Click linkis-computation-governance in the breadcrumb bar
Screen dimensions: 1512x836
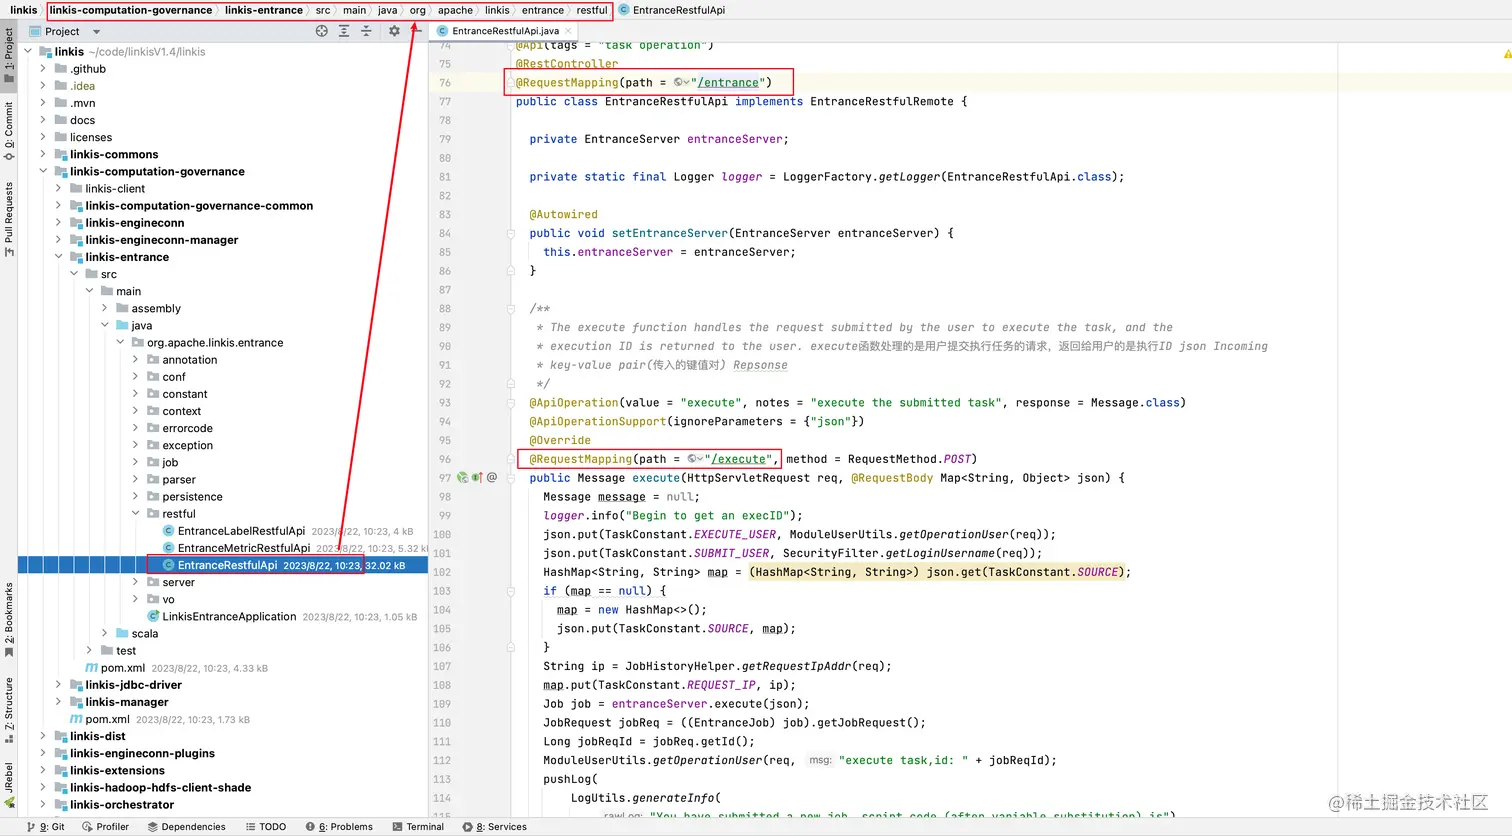tap(131, 10)
